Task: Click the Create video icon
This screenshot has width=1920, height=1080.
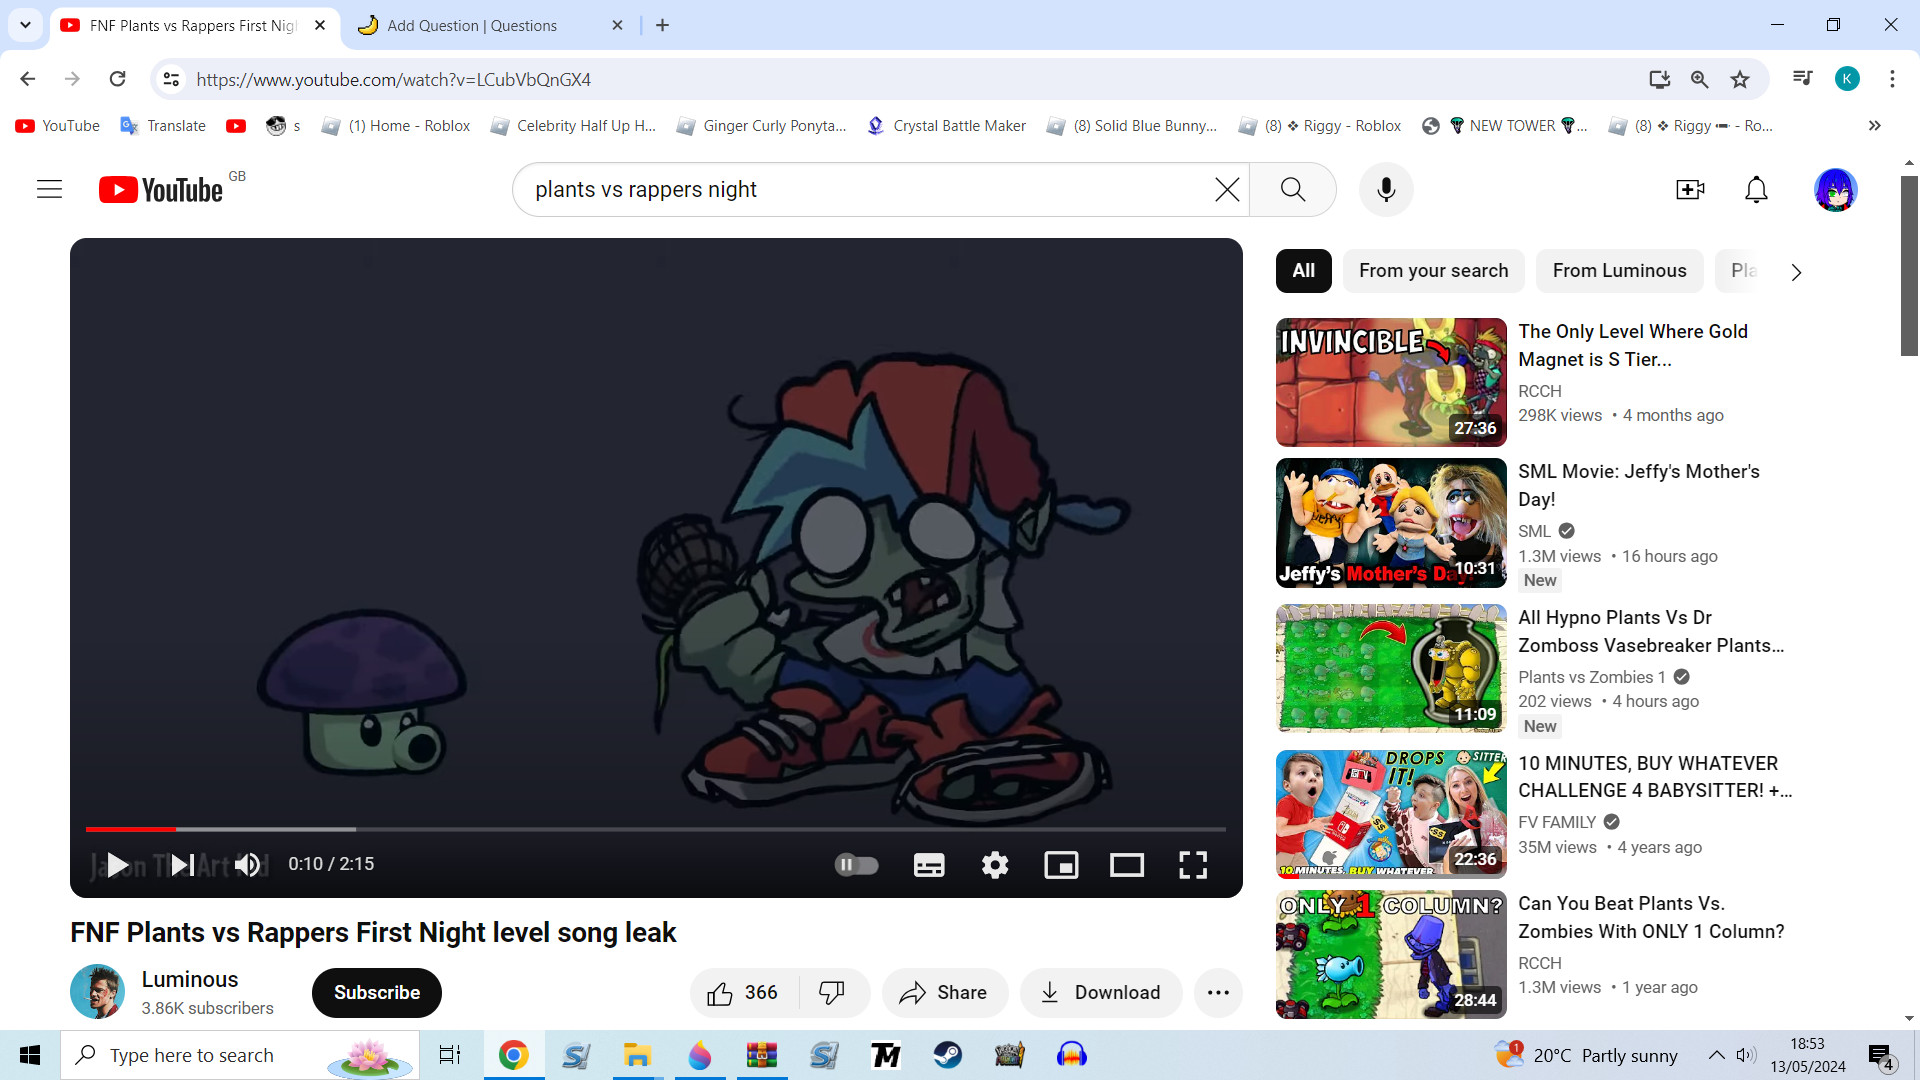Action: coord(1690,189)
